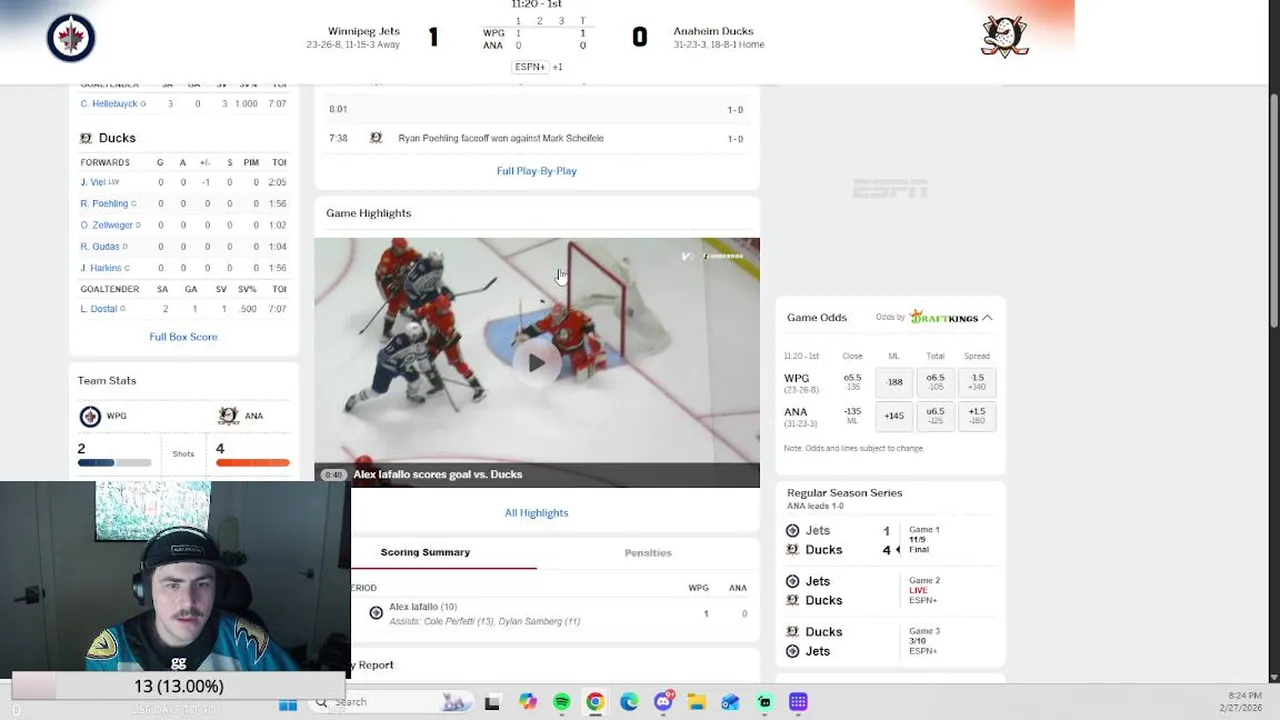The height and width of the screenshot is (720, 1280).
Task: Open the Full Play-By-Play link
Action: pos(537,171)
